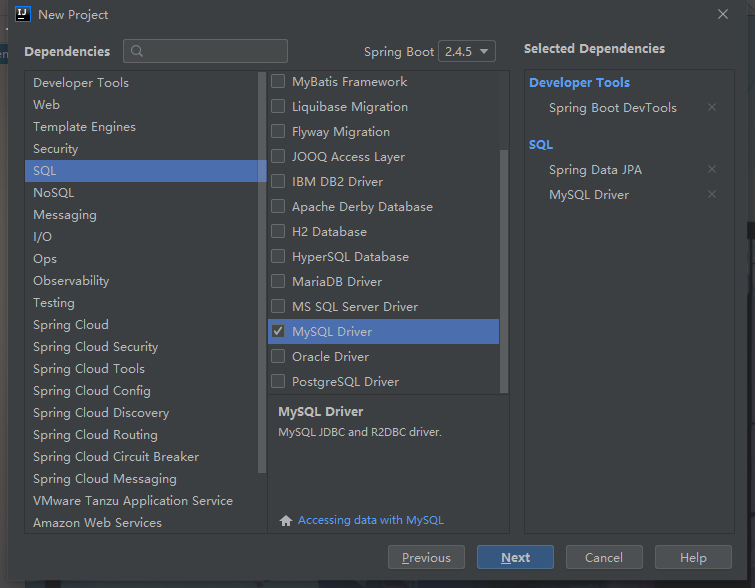Select Spring Cloud Tools category
This screenshot has height=588, width=755.
click(x=142, y=369)
